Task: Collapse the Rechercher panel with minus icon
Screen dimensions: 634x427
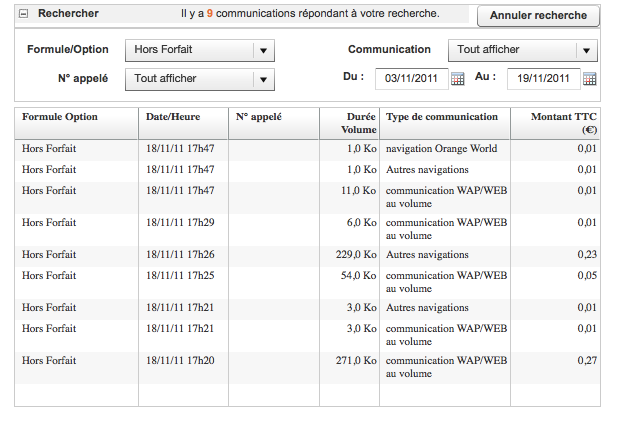Action: pyautogui.click(x=23, y=15)
